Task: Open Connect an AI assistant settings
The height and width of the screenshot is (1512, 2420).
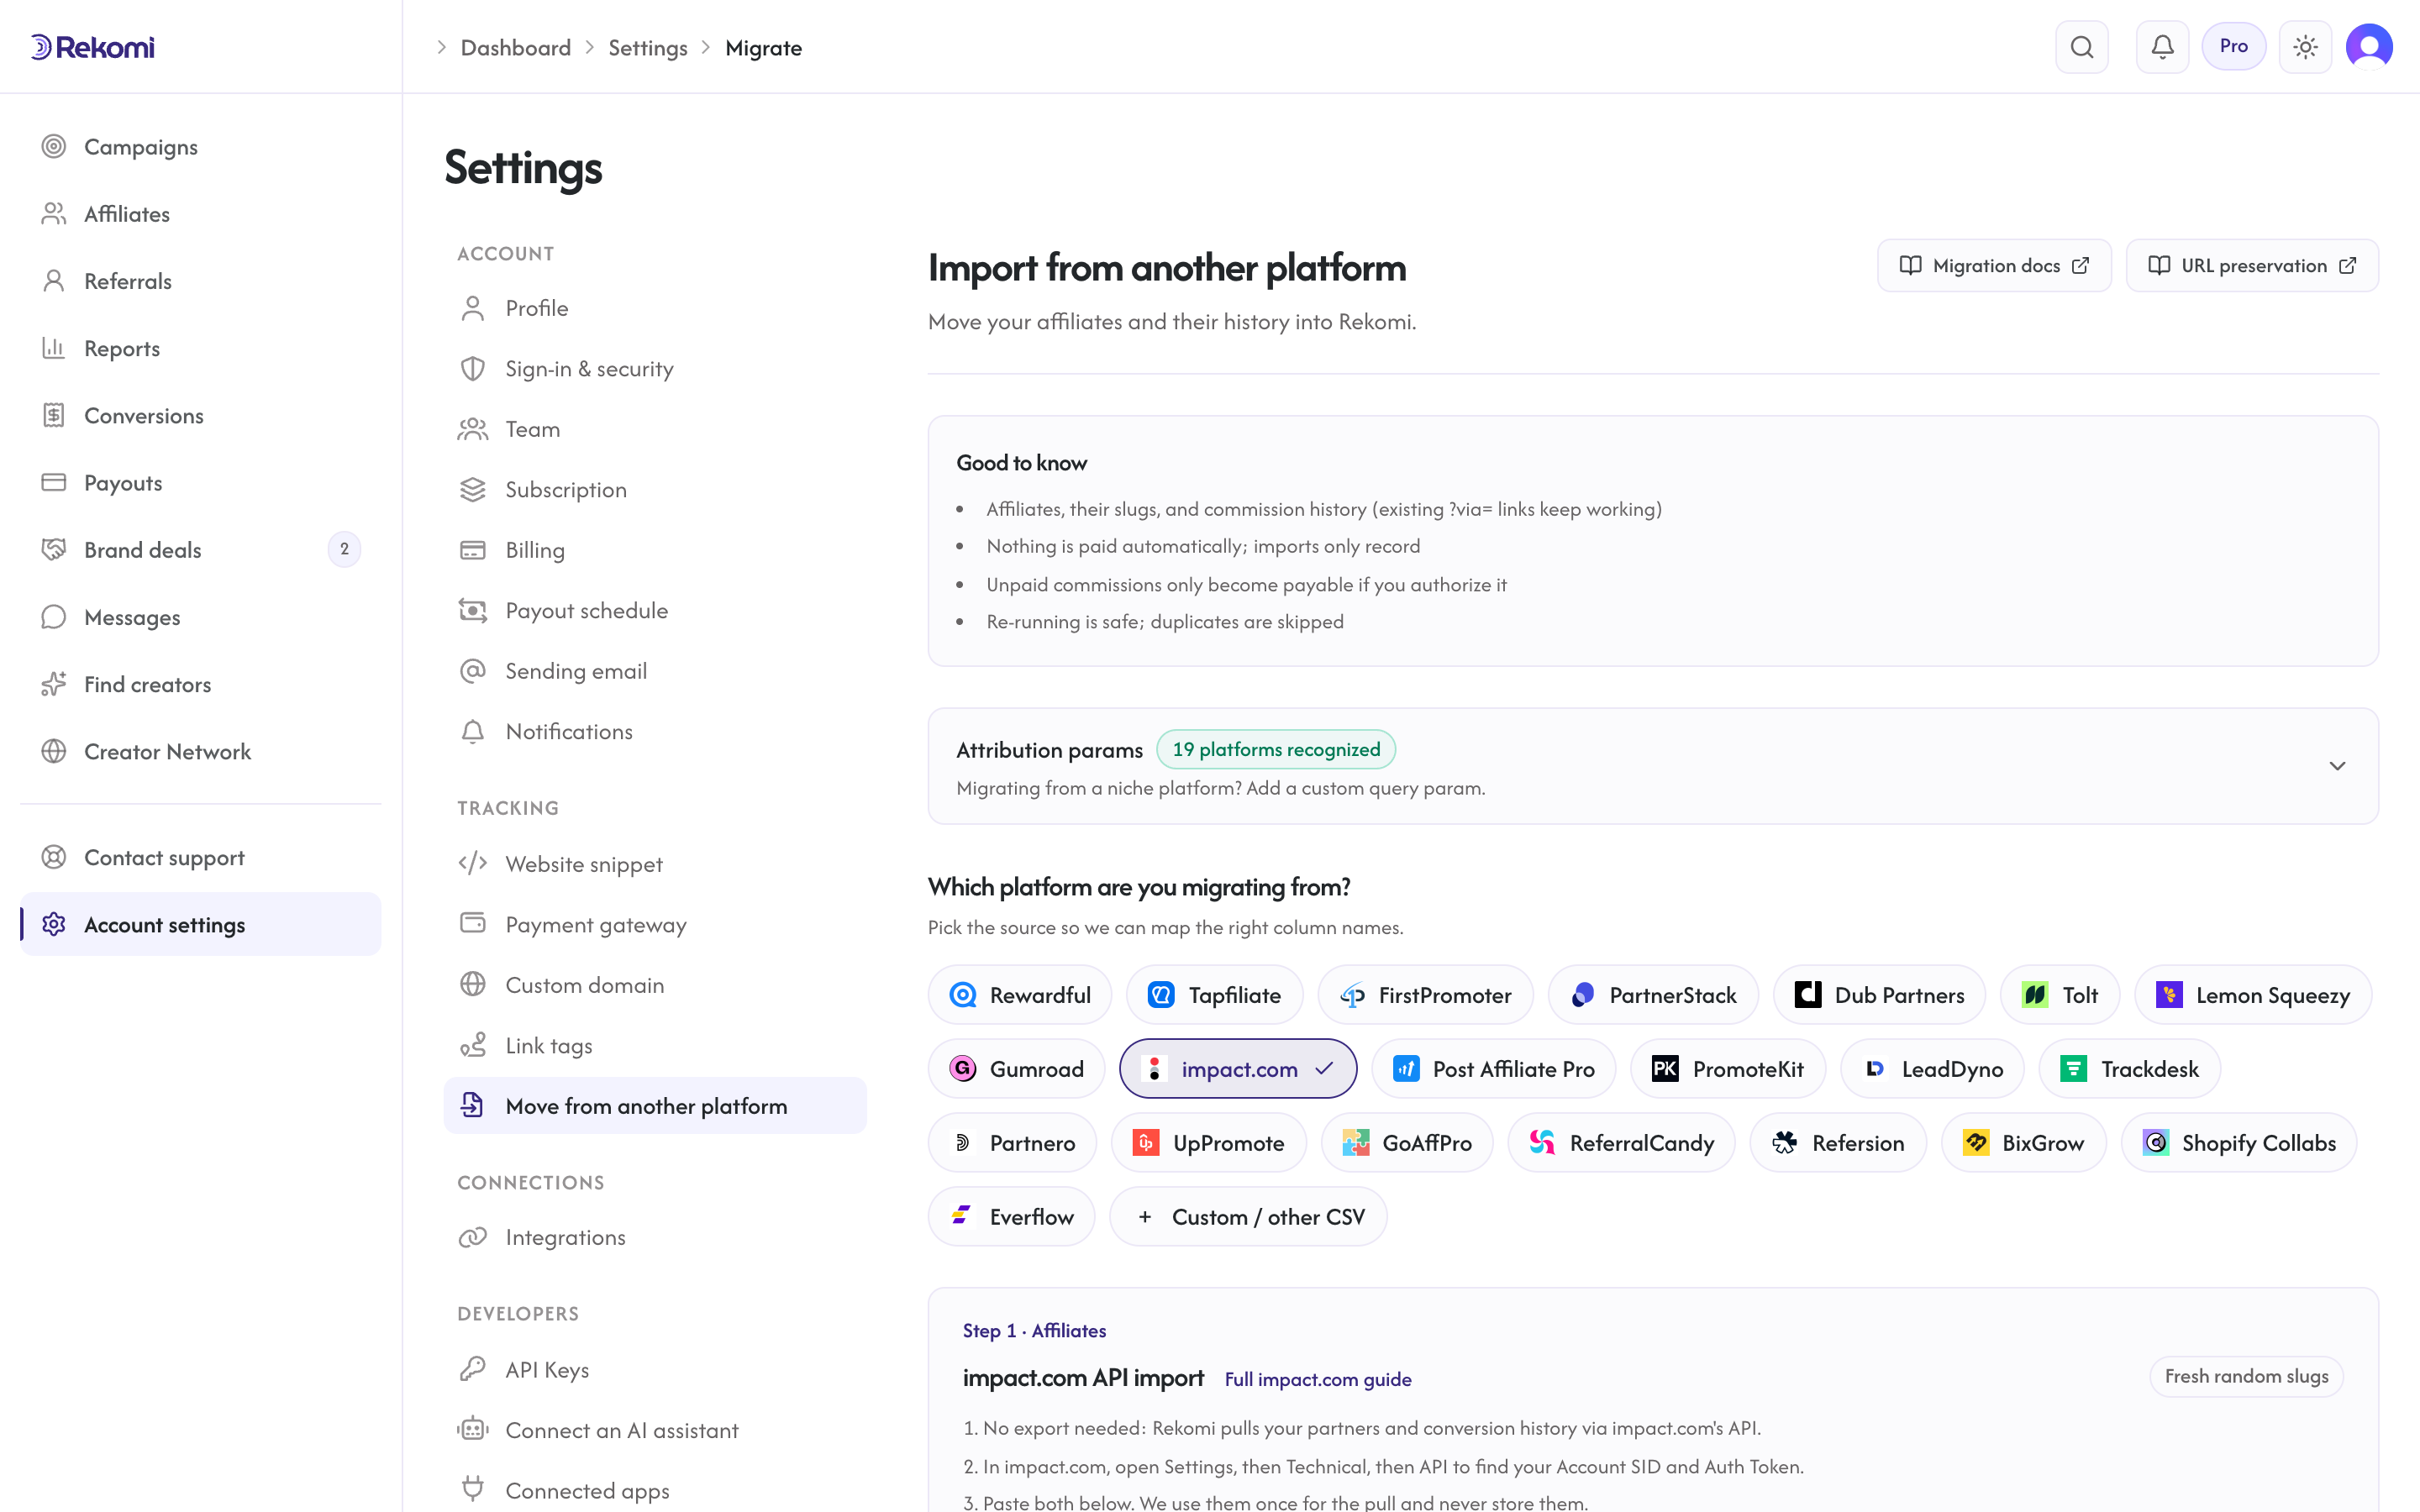Action: tap(655, 1430)
